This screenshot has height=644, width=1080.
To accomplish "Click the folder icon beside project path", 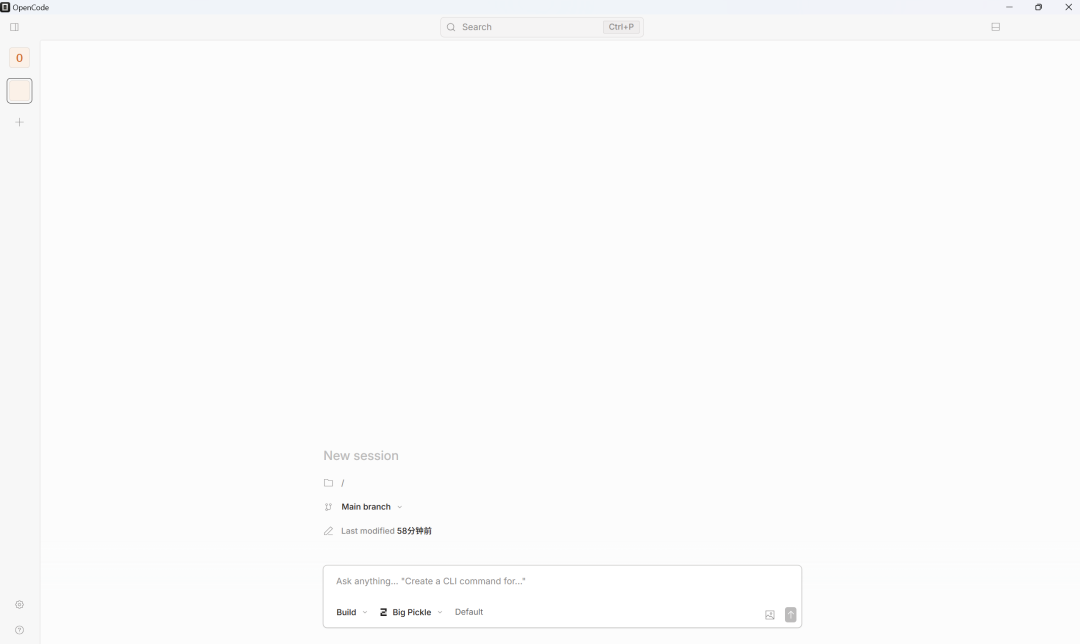I will pos(329,483).
